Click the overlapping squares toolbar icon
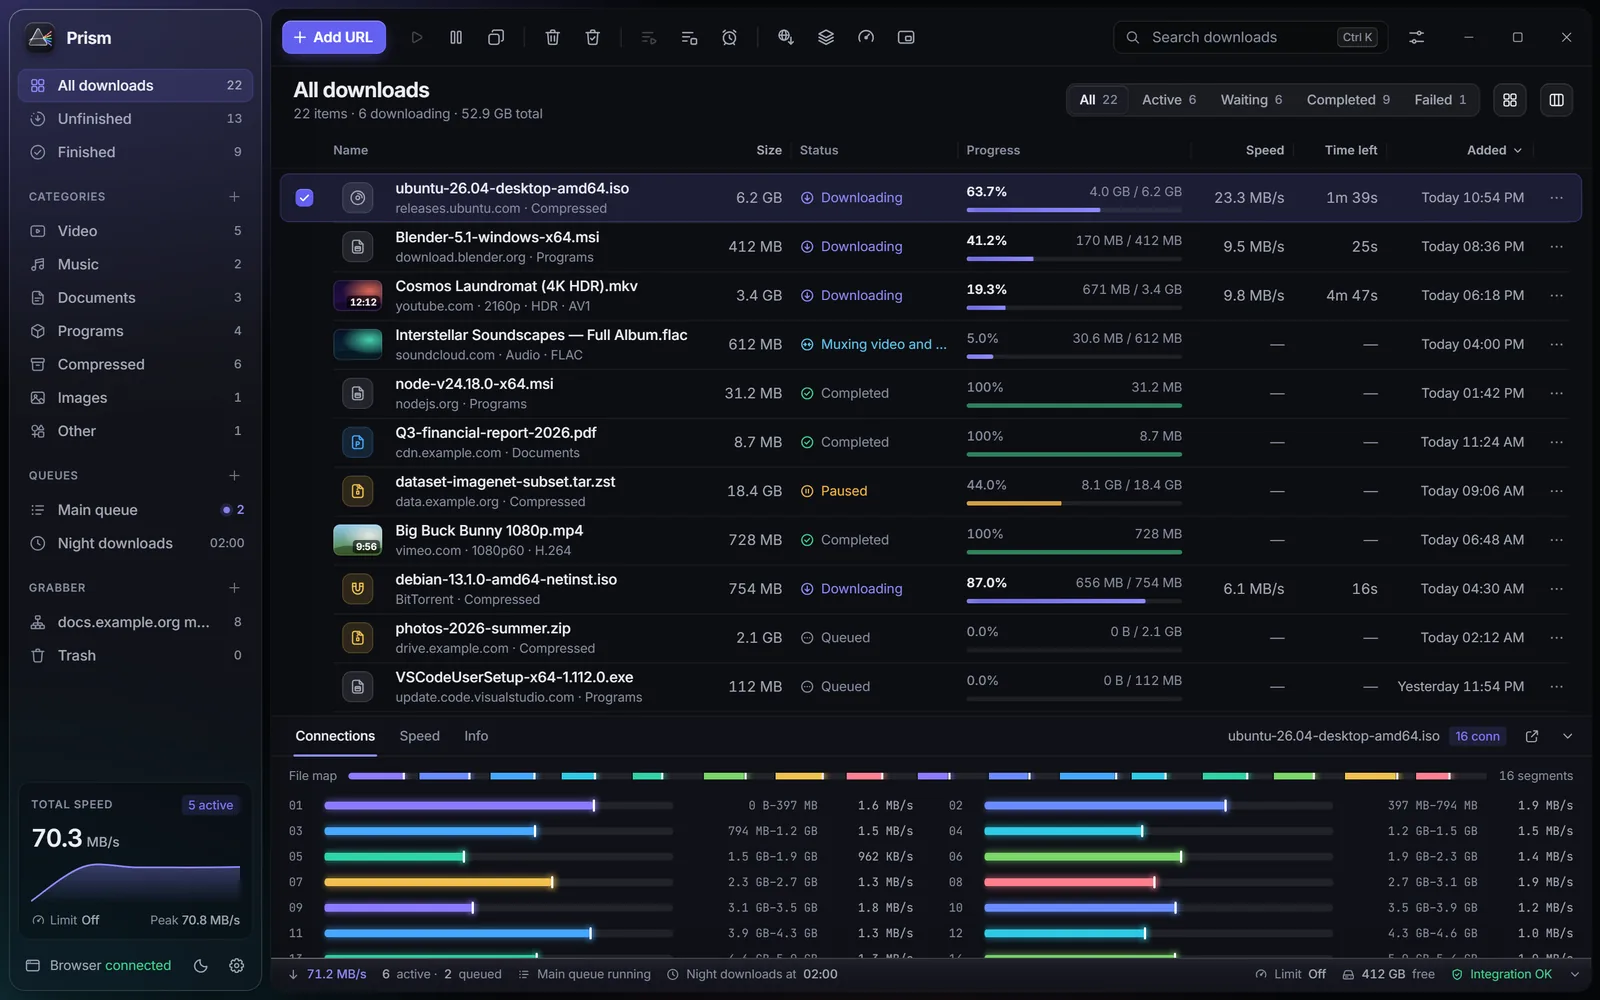The image size is (1600, 1000). tap(496, 37)
